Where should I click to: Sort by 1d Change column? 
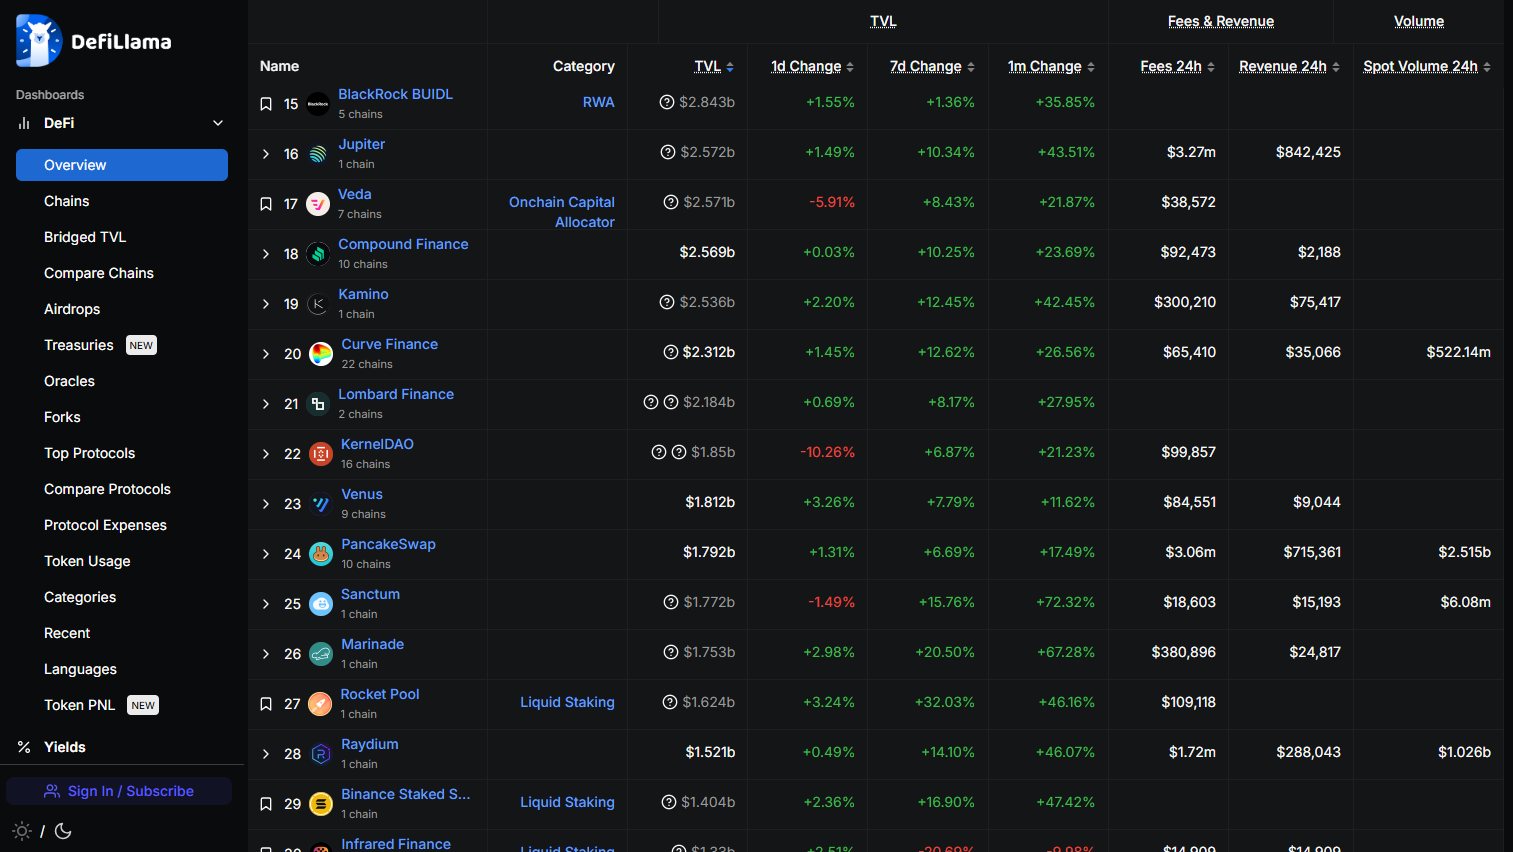tap(812, 66)
